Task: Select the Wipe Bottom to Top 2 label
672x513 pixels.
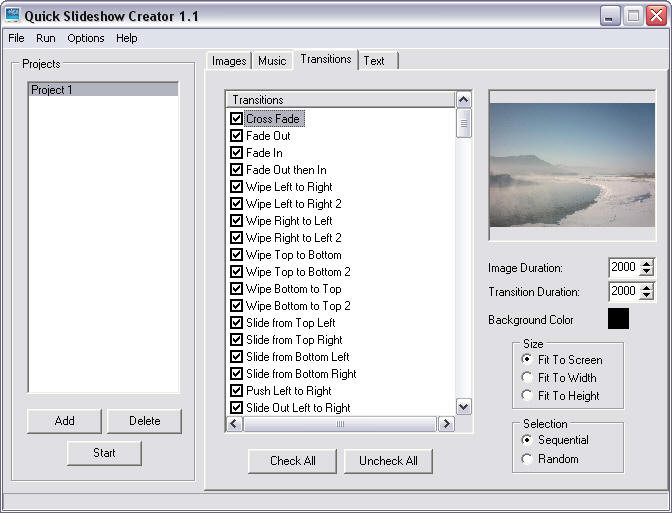Action: [x=298, y=306]
